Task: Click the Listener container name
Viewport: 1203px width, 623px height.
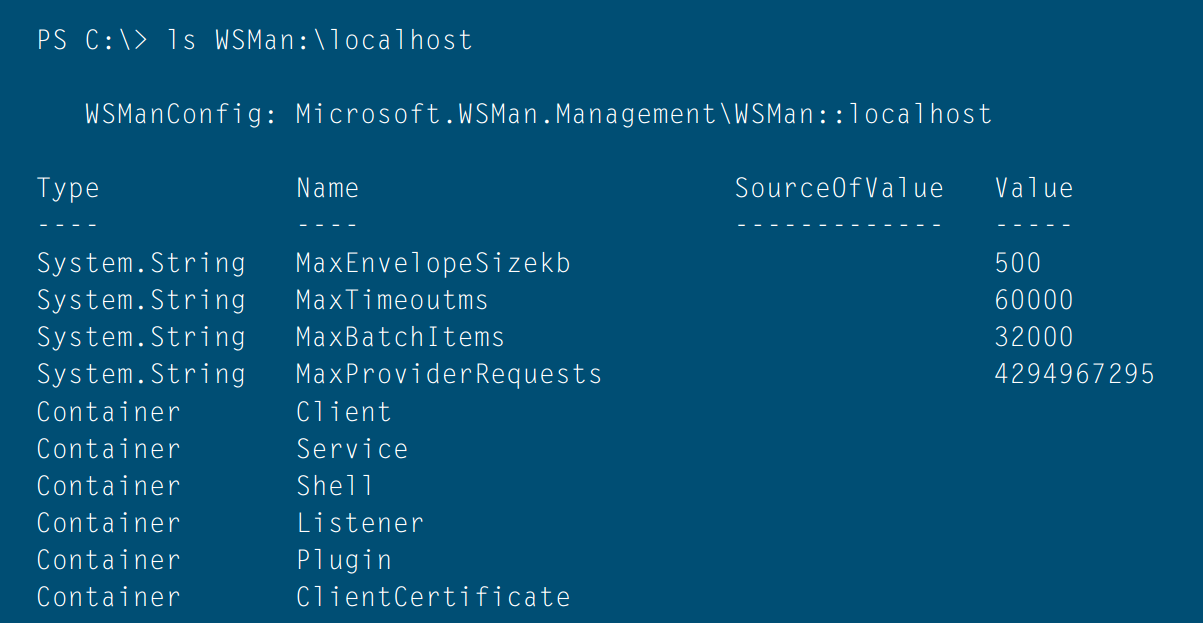Action: [x=360, y=523]
